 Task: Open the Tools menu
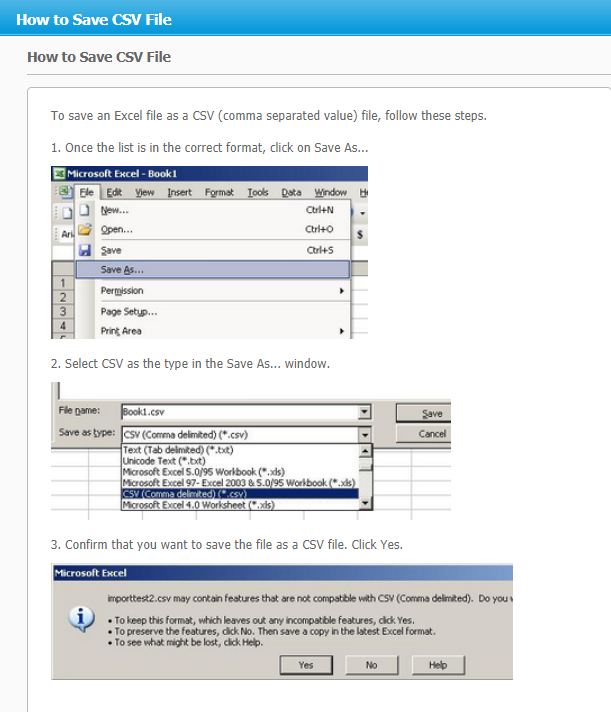258,193
